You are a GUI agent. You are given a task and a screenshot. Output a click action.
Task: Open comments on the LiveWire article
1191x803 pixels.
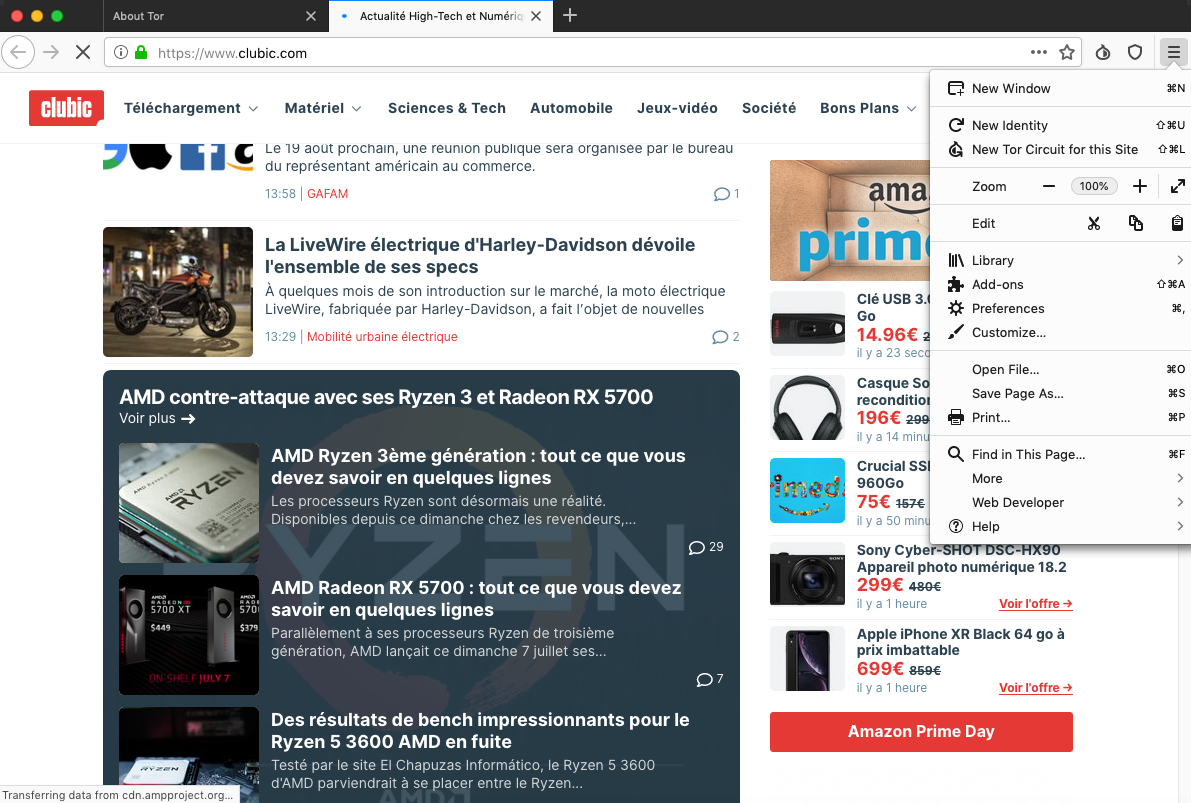click(725, 337)
